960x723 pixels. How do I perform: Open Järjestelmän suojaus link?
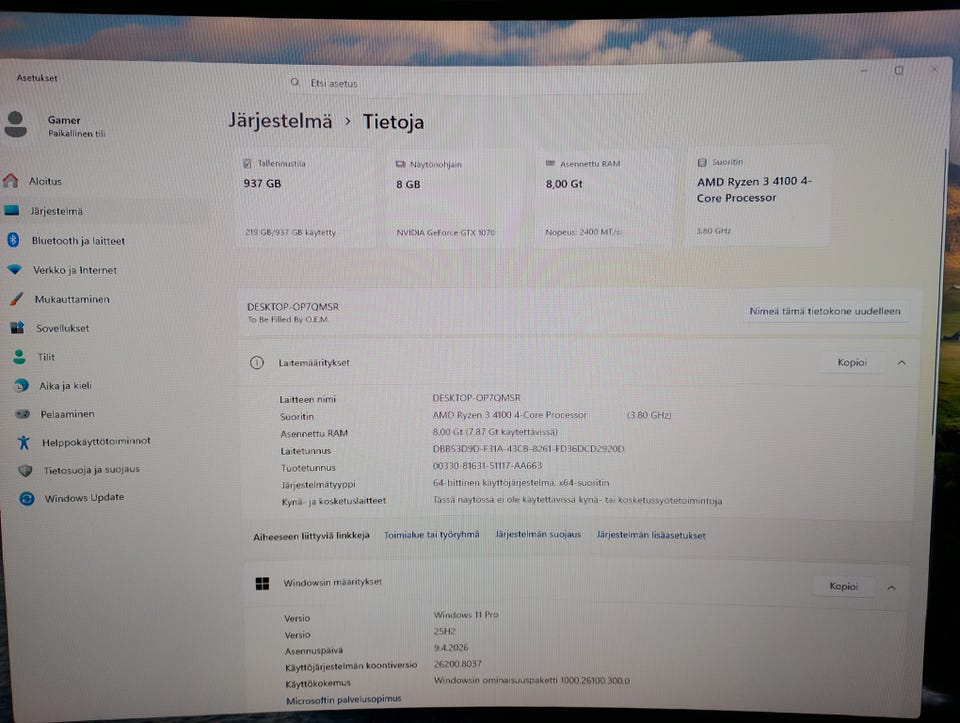click(x=538, y=534)
